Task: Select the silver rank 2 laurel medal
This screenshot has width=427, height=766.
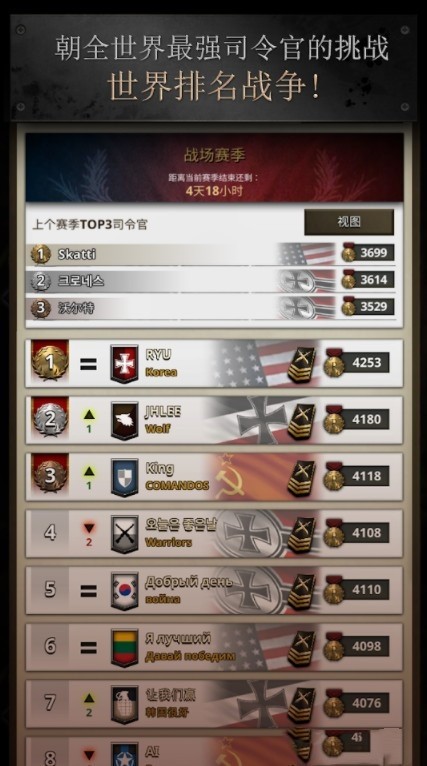Action: click(50, 419)
